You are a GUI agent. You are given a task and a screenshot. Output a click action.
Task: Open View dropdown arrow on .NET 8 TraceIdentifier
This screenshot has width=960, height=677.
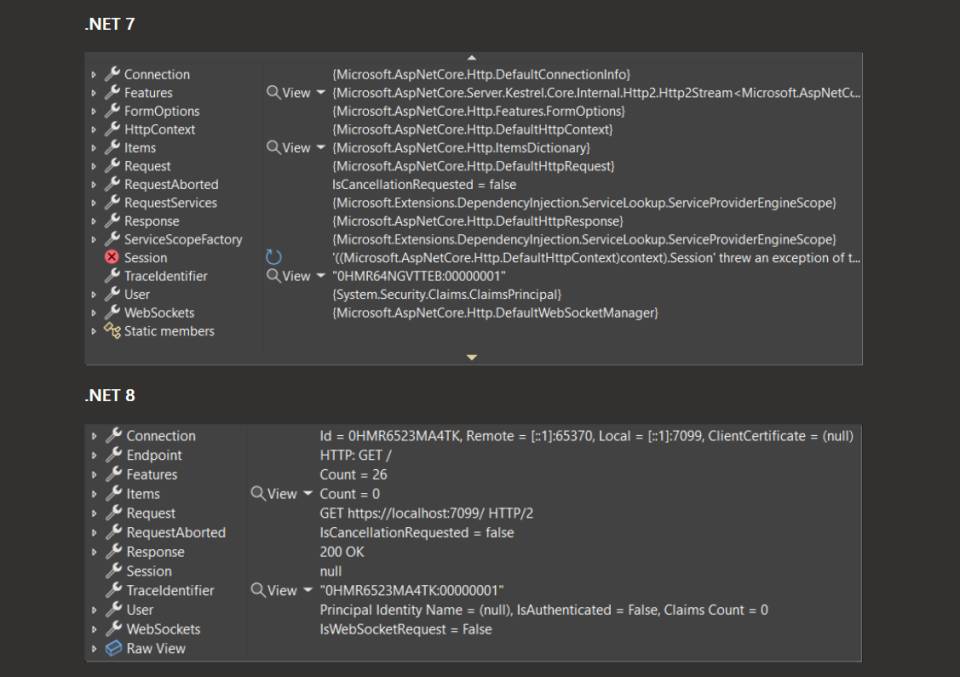pyautogui.click(x=307, y=590)
